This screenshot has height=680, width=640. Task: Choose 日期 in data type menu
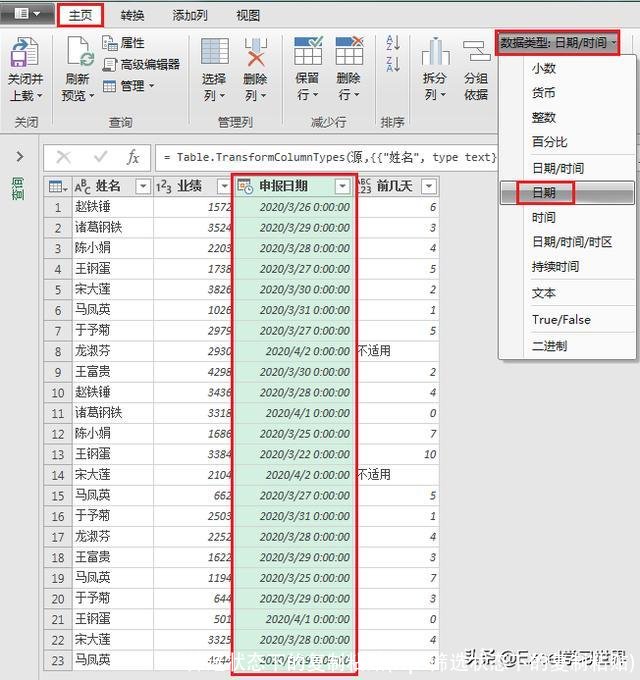click(x=567, y=193)
